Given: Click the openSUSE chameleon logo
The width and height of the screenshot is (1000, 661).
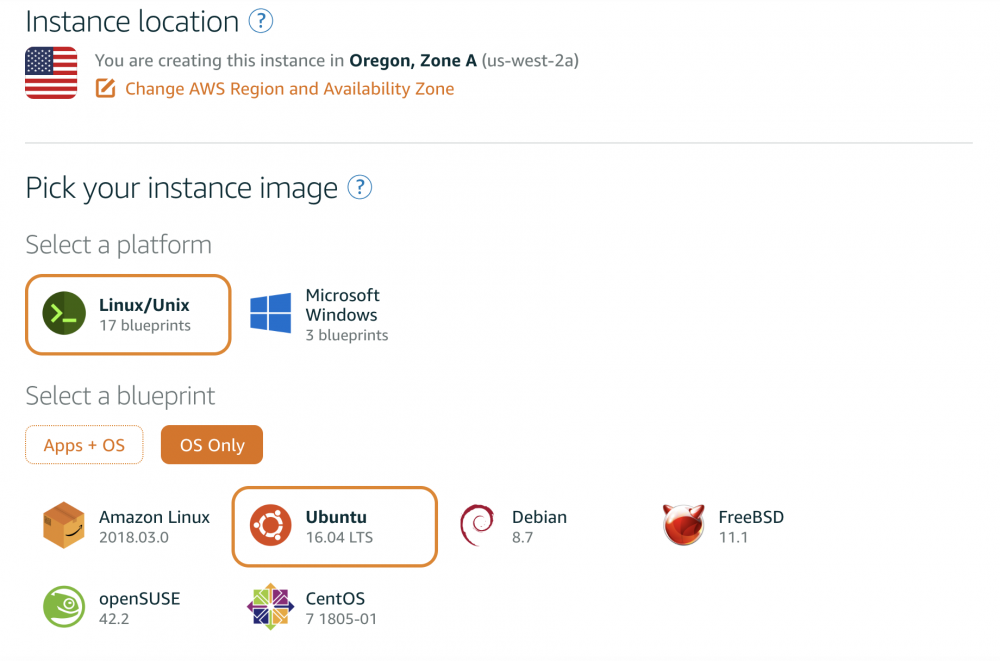Looking at the screenshot, I should 64,606.
